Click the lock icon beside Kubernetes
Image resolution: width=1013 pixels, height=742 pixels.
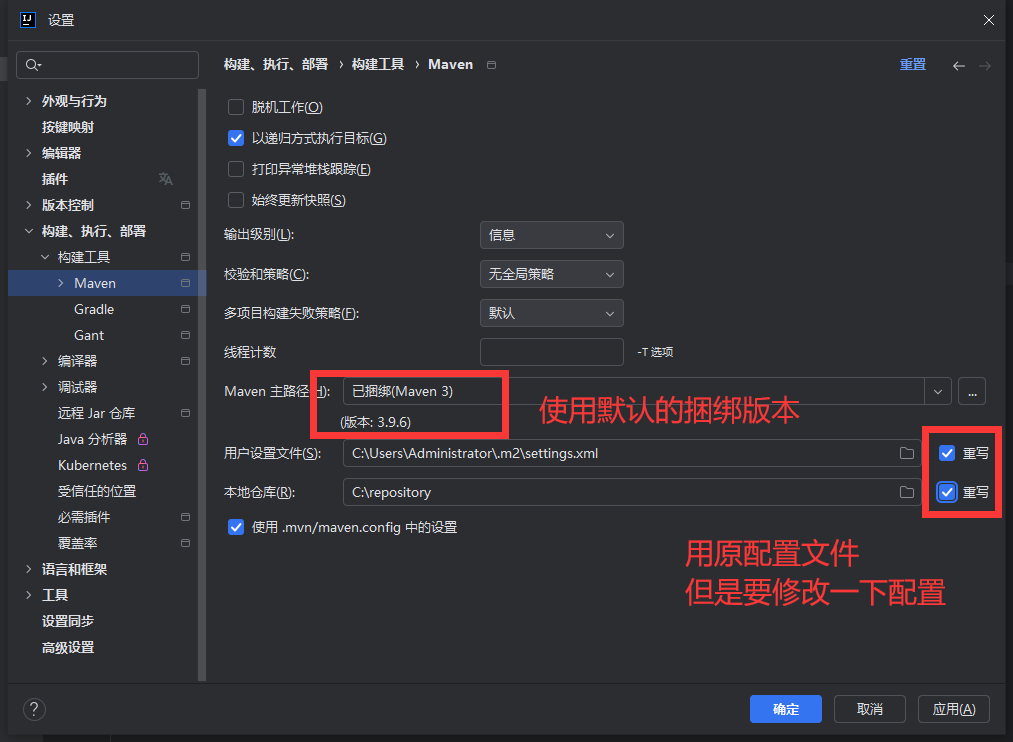[x=145, y=464]
